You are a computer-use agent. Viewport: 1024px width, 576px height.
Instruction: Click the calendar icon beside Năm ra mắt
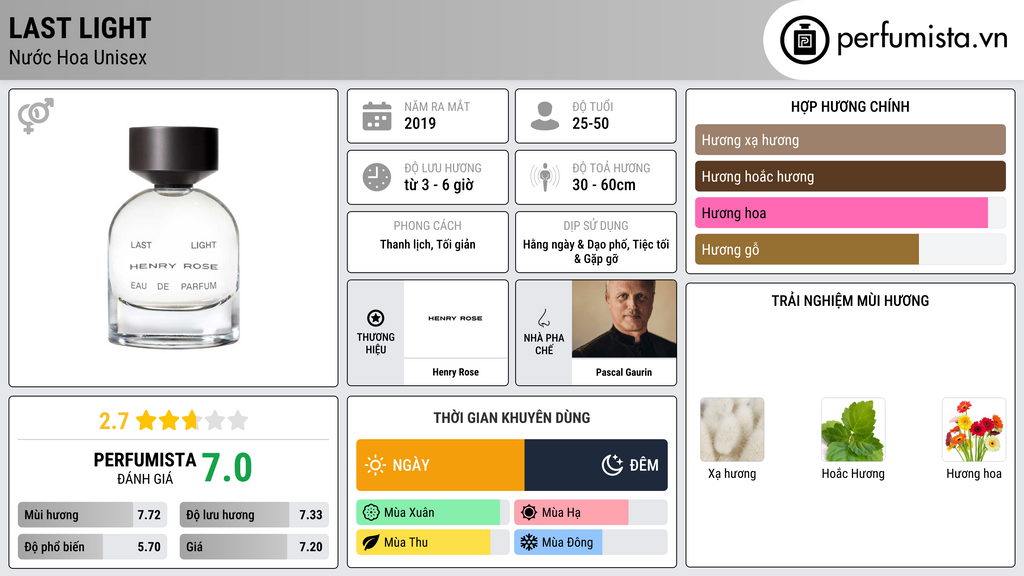(x=377, y=116)
